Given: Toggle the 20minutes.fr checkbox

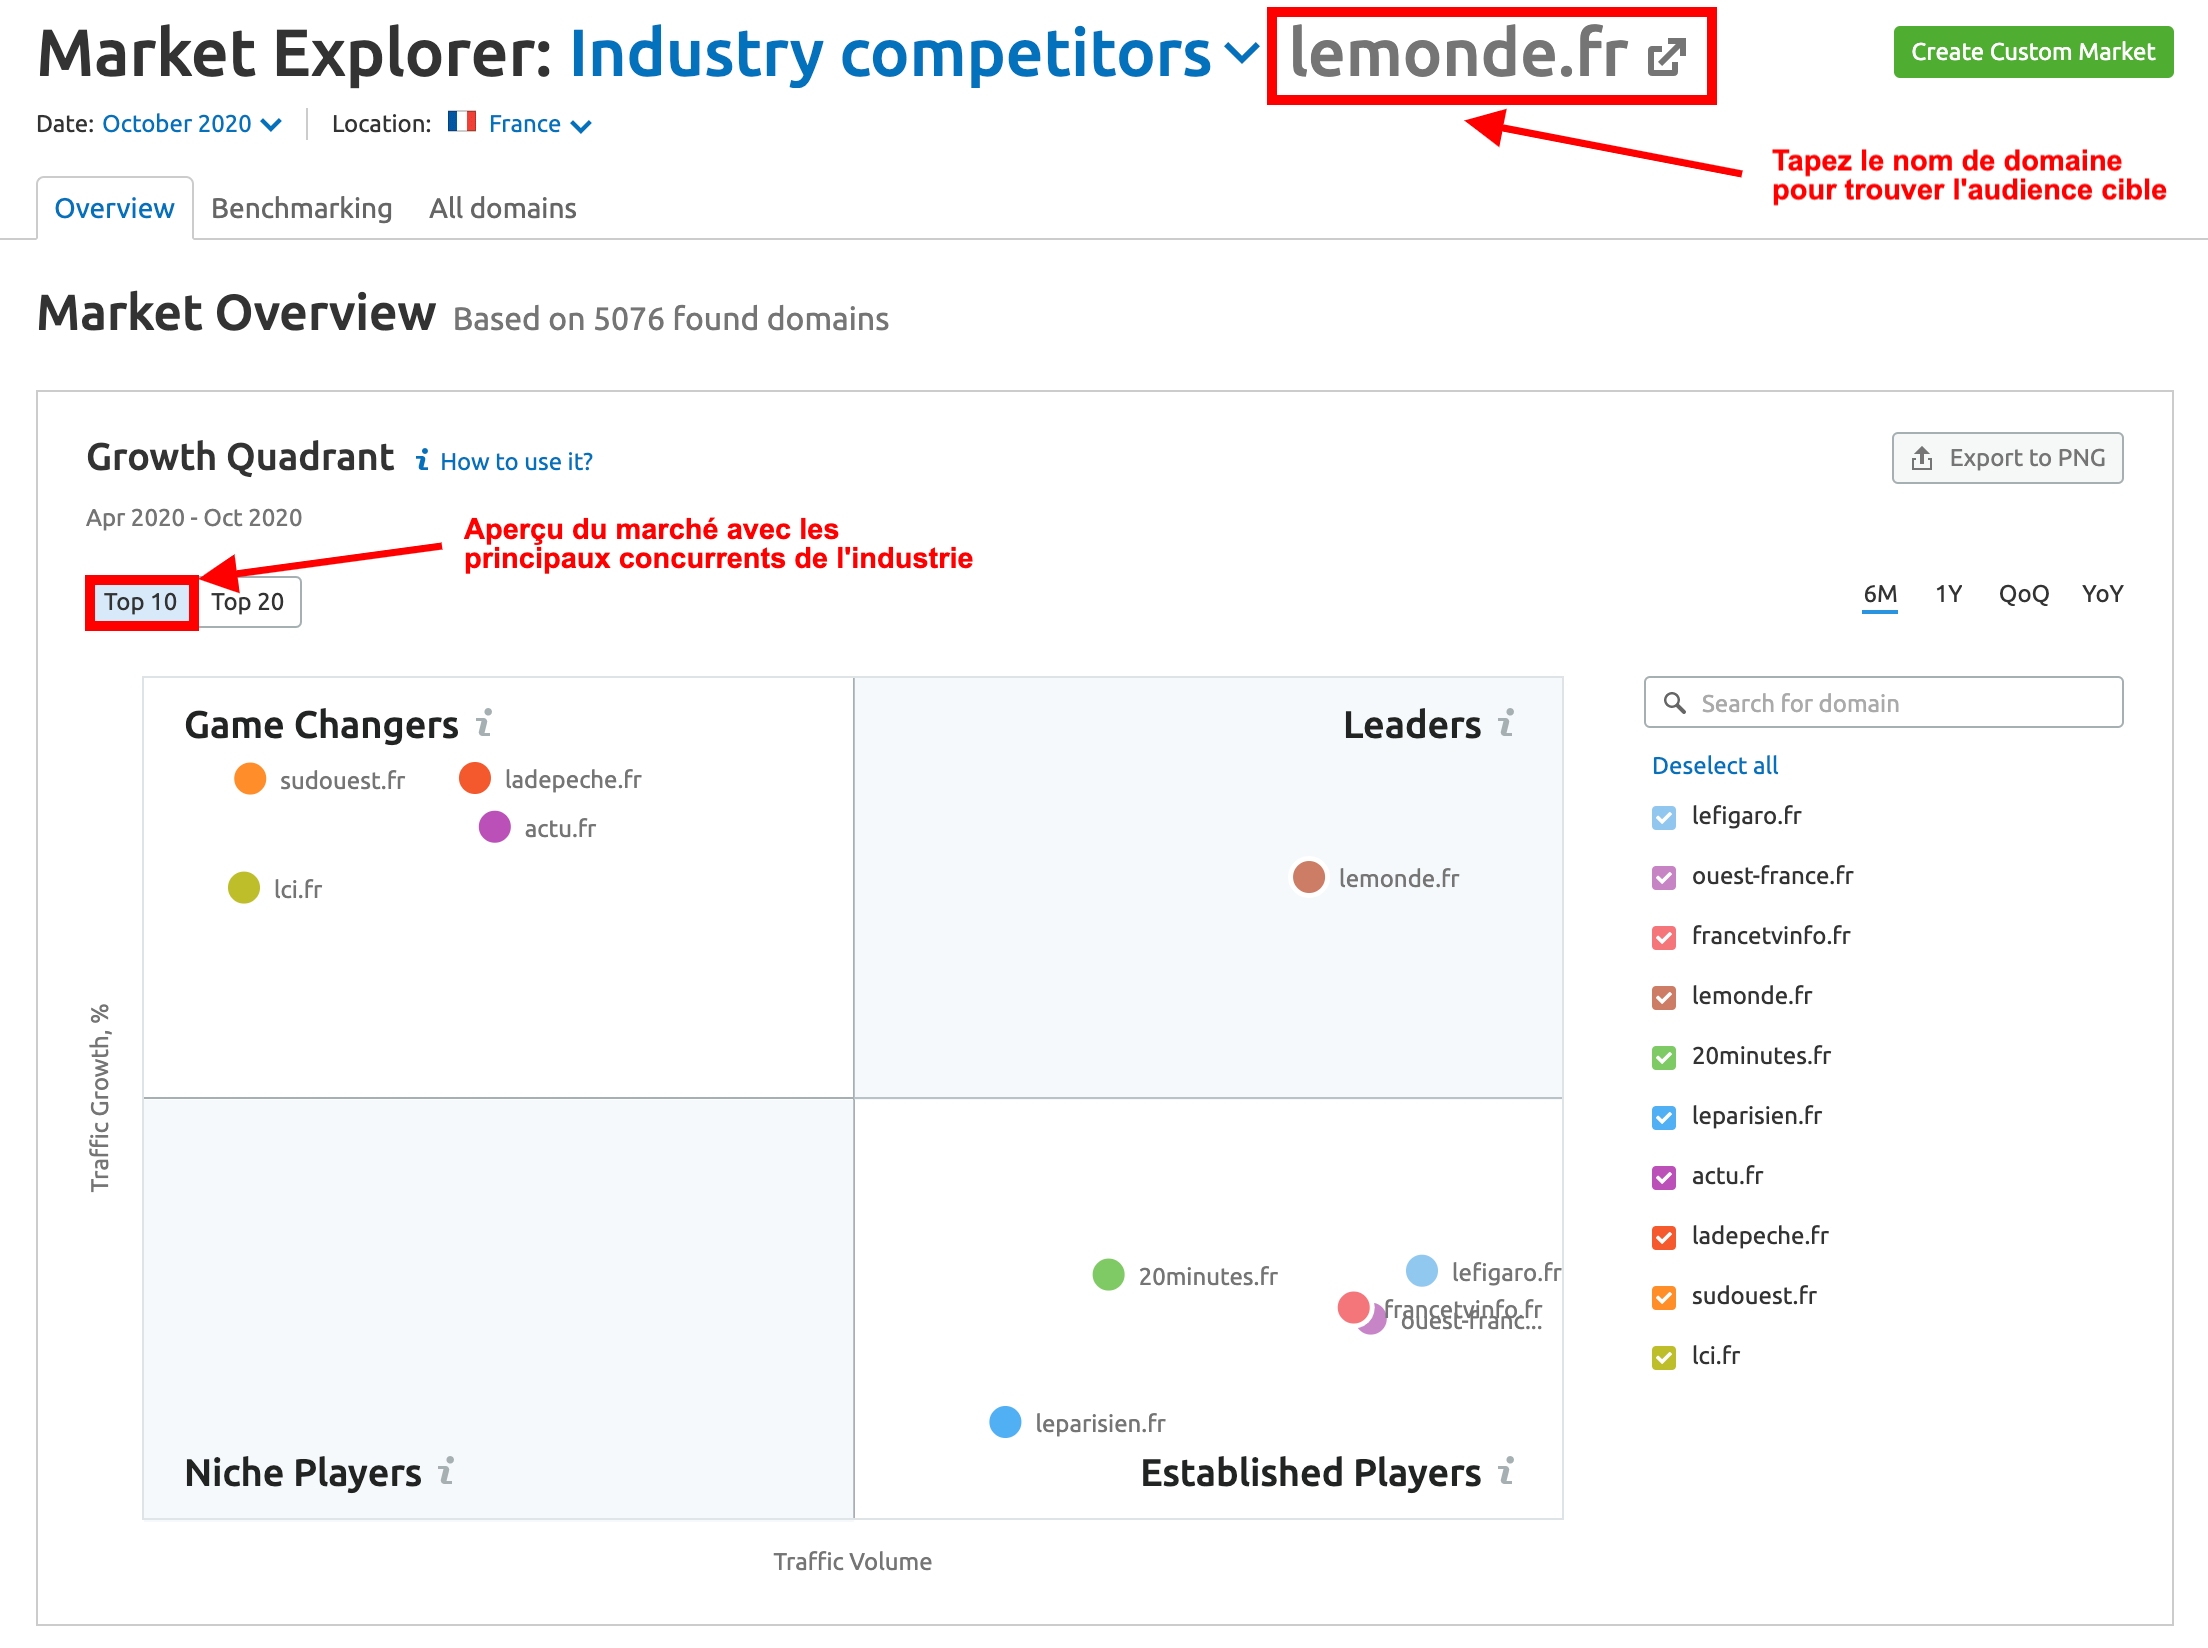Looking at the screenshot, I should (1664, 1058).
